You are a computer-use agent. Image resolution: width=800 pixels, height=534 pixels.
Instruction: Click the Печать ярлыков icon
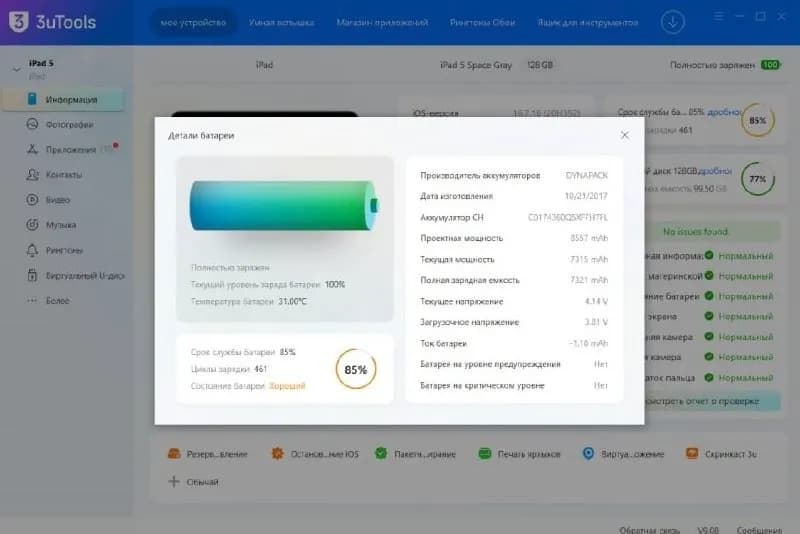point(485,453)
